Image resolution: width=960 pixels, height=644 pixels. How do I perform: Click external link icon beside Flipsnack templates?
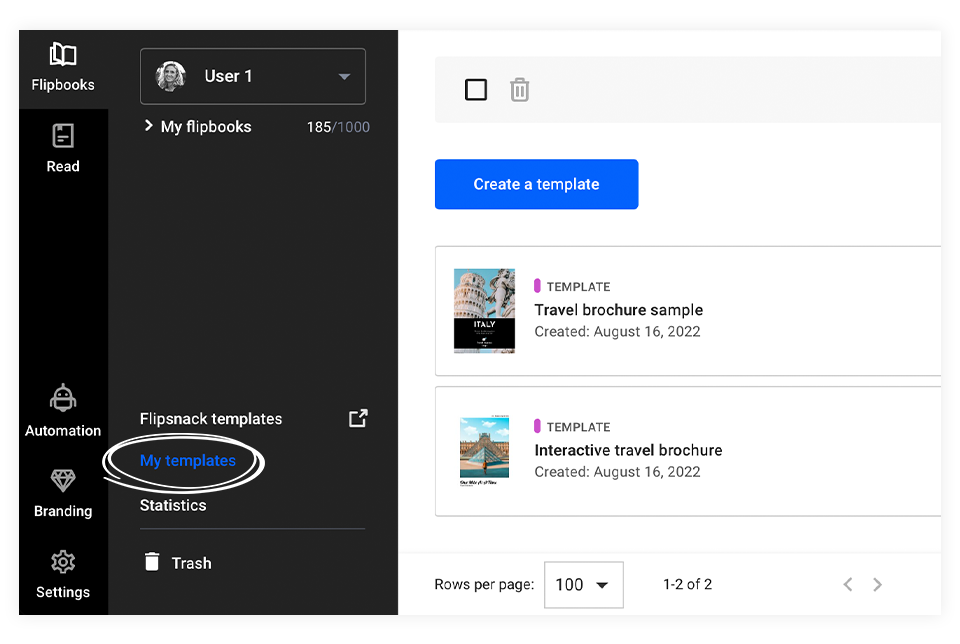[357, 419]
